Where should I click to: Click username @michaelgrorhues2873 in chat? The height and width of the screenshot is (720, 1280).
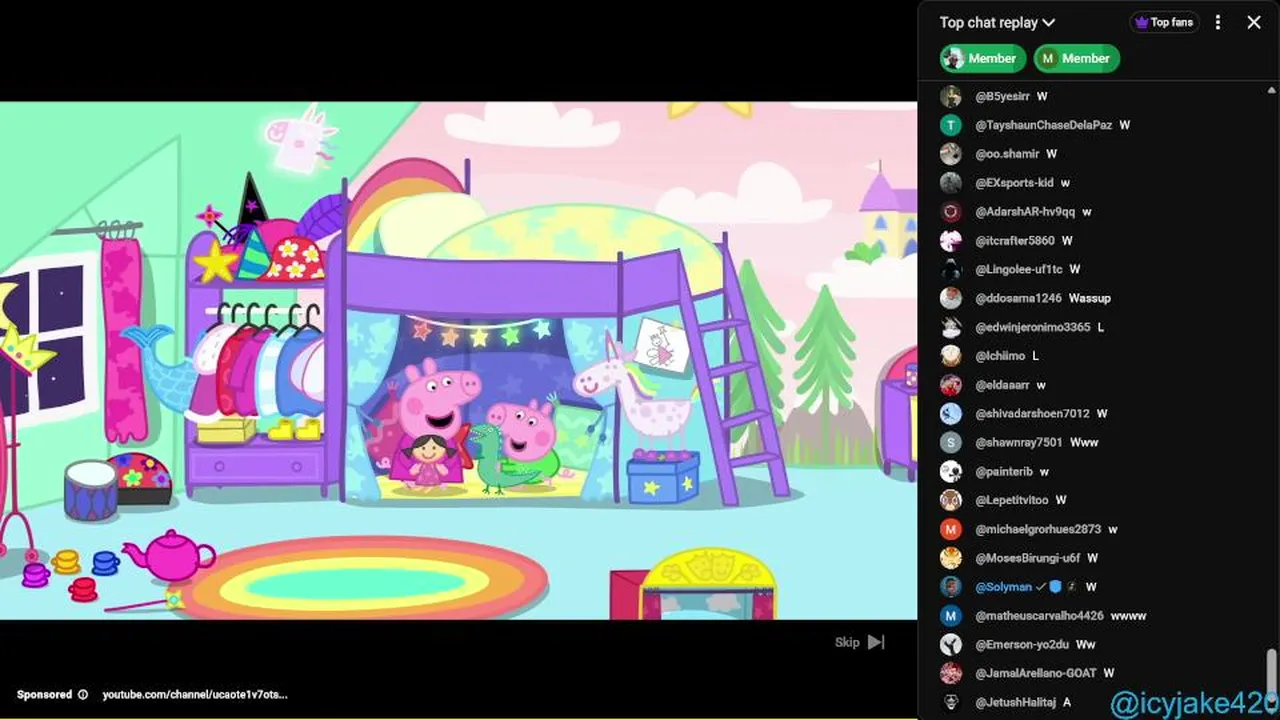click(x=1038, y=529)
